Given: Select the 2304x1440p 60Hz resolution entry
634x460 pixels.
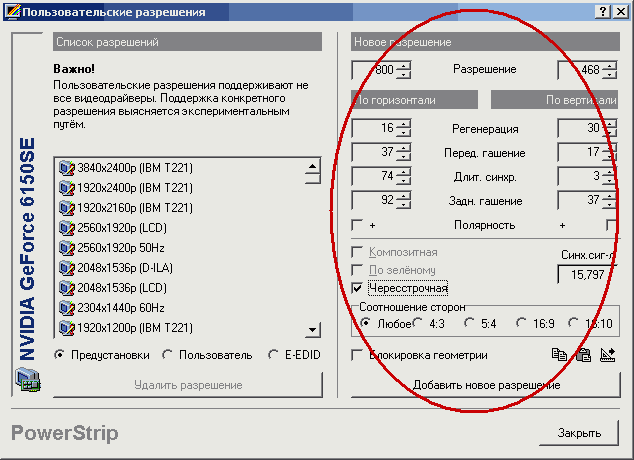Looking at the screenshot, I should 123,308.
